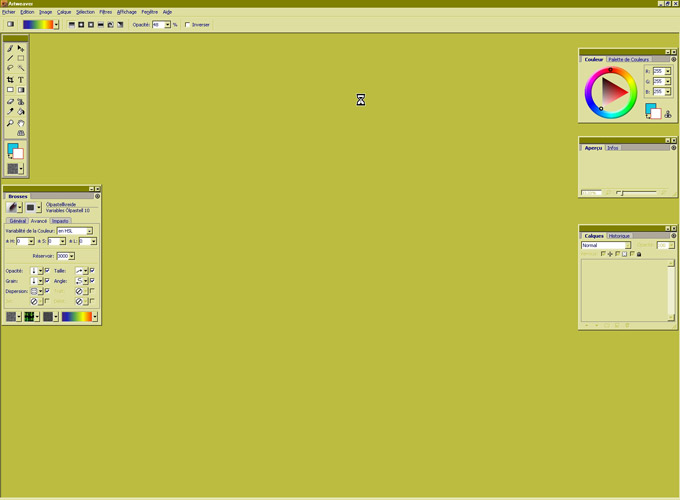Select the Crop tool in the toolbox
Viewport: 680px width, 500px height.
(x=10, y=80)
